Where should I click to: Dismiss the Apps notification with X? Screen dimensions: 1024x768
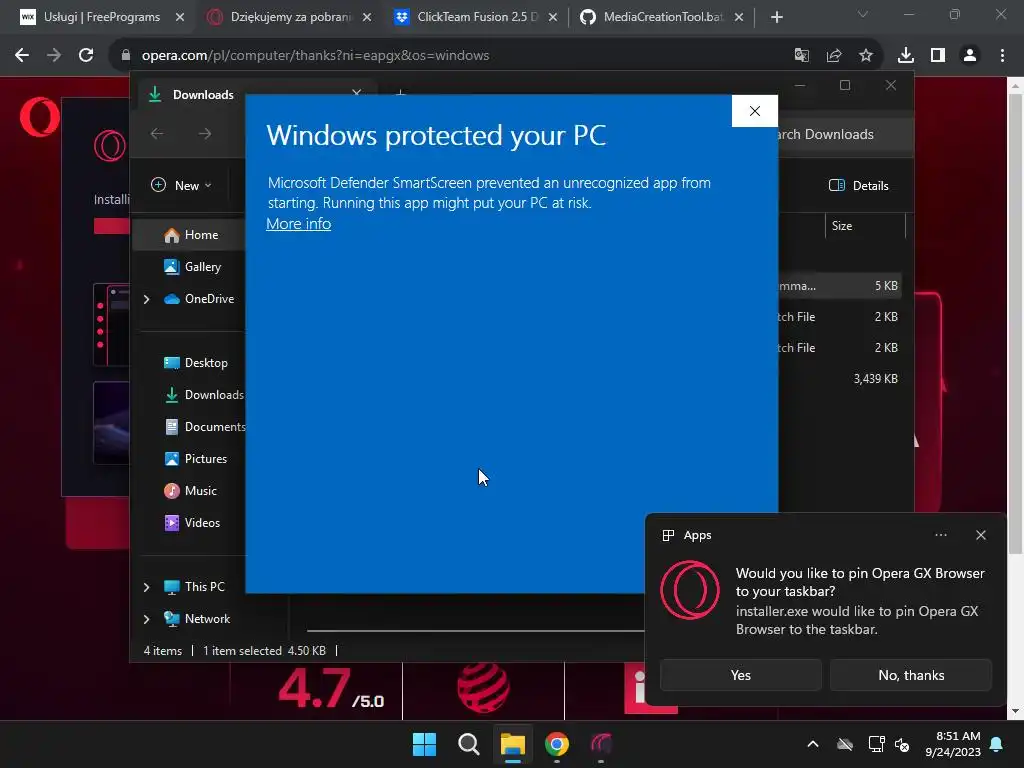980,536
